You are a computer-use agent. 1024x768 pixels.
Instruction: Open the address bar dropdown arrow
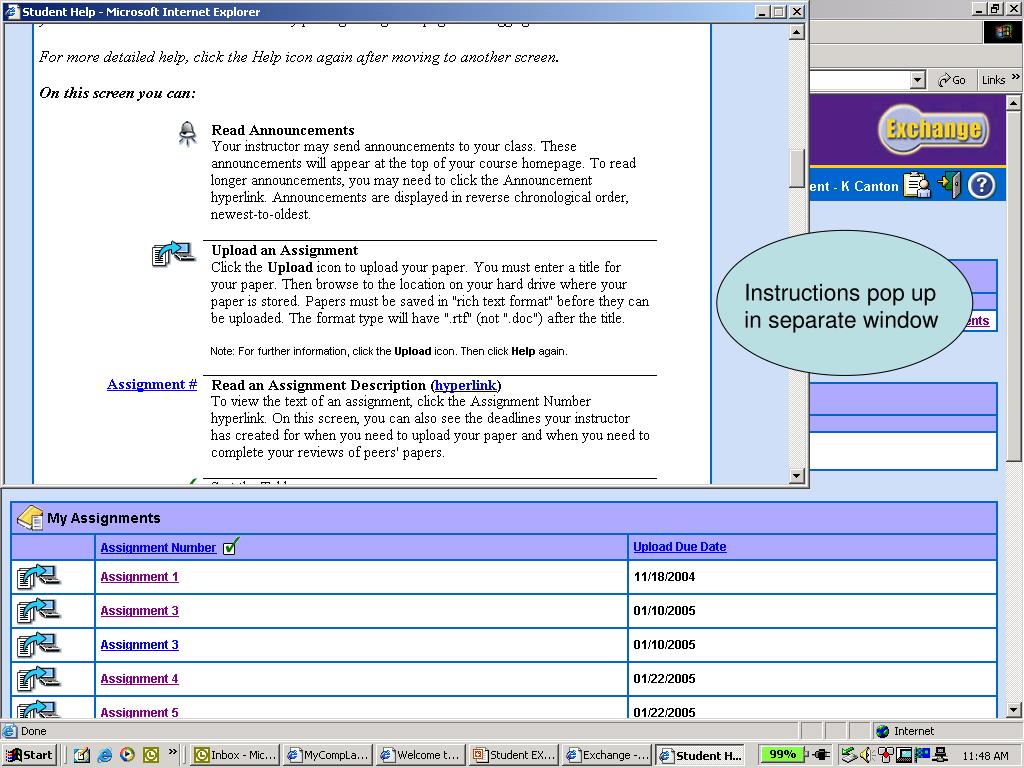pos(918,80)
